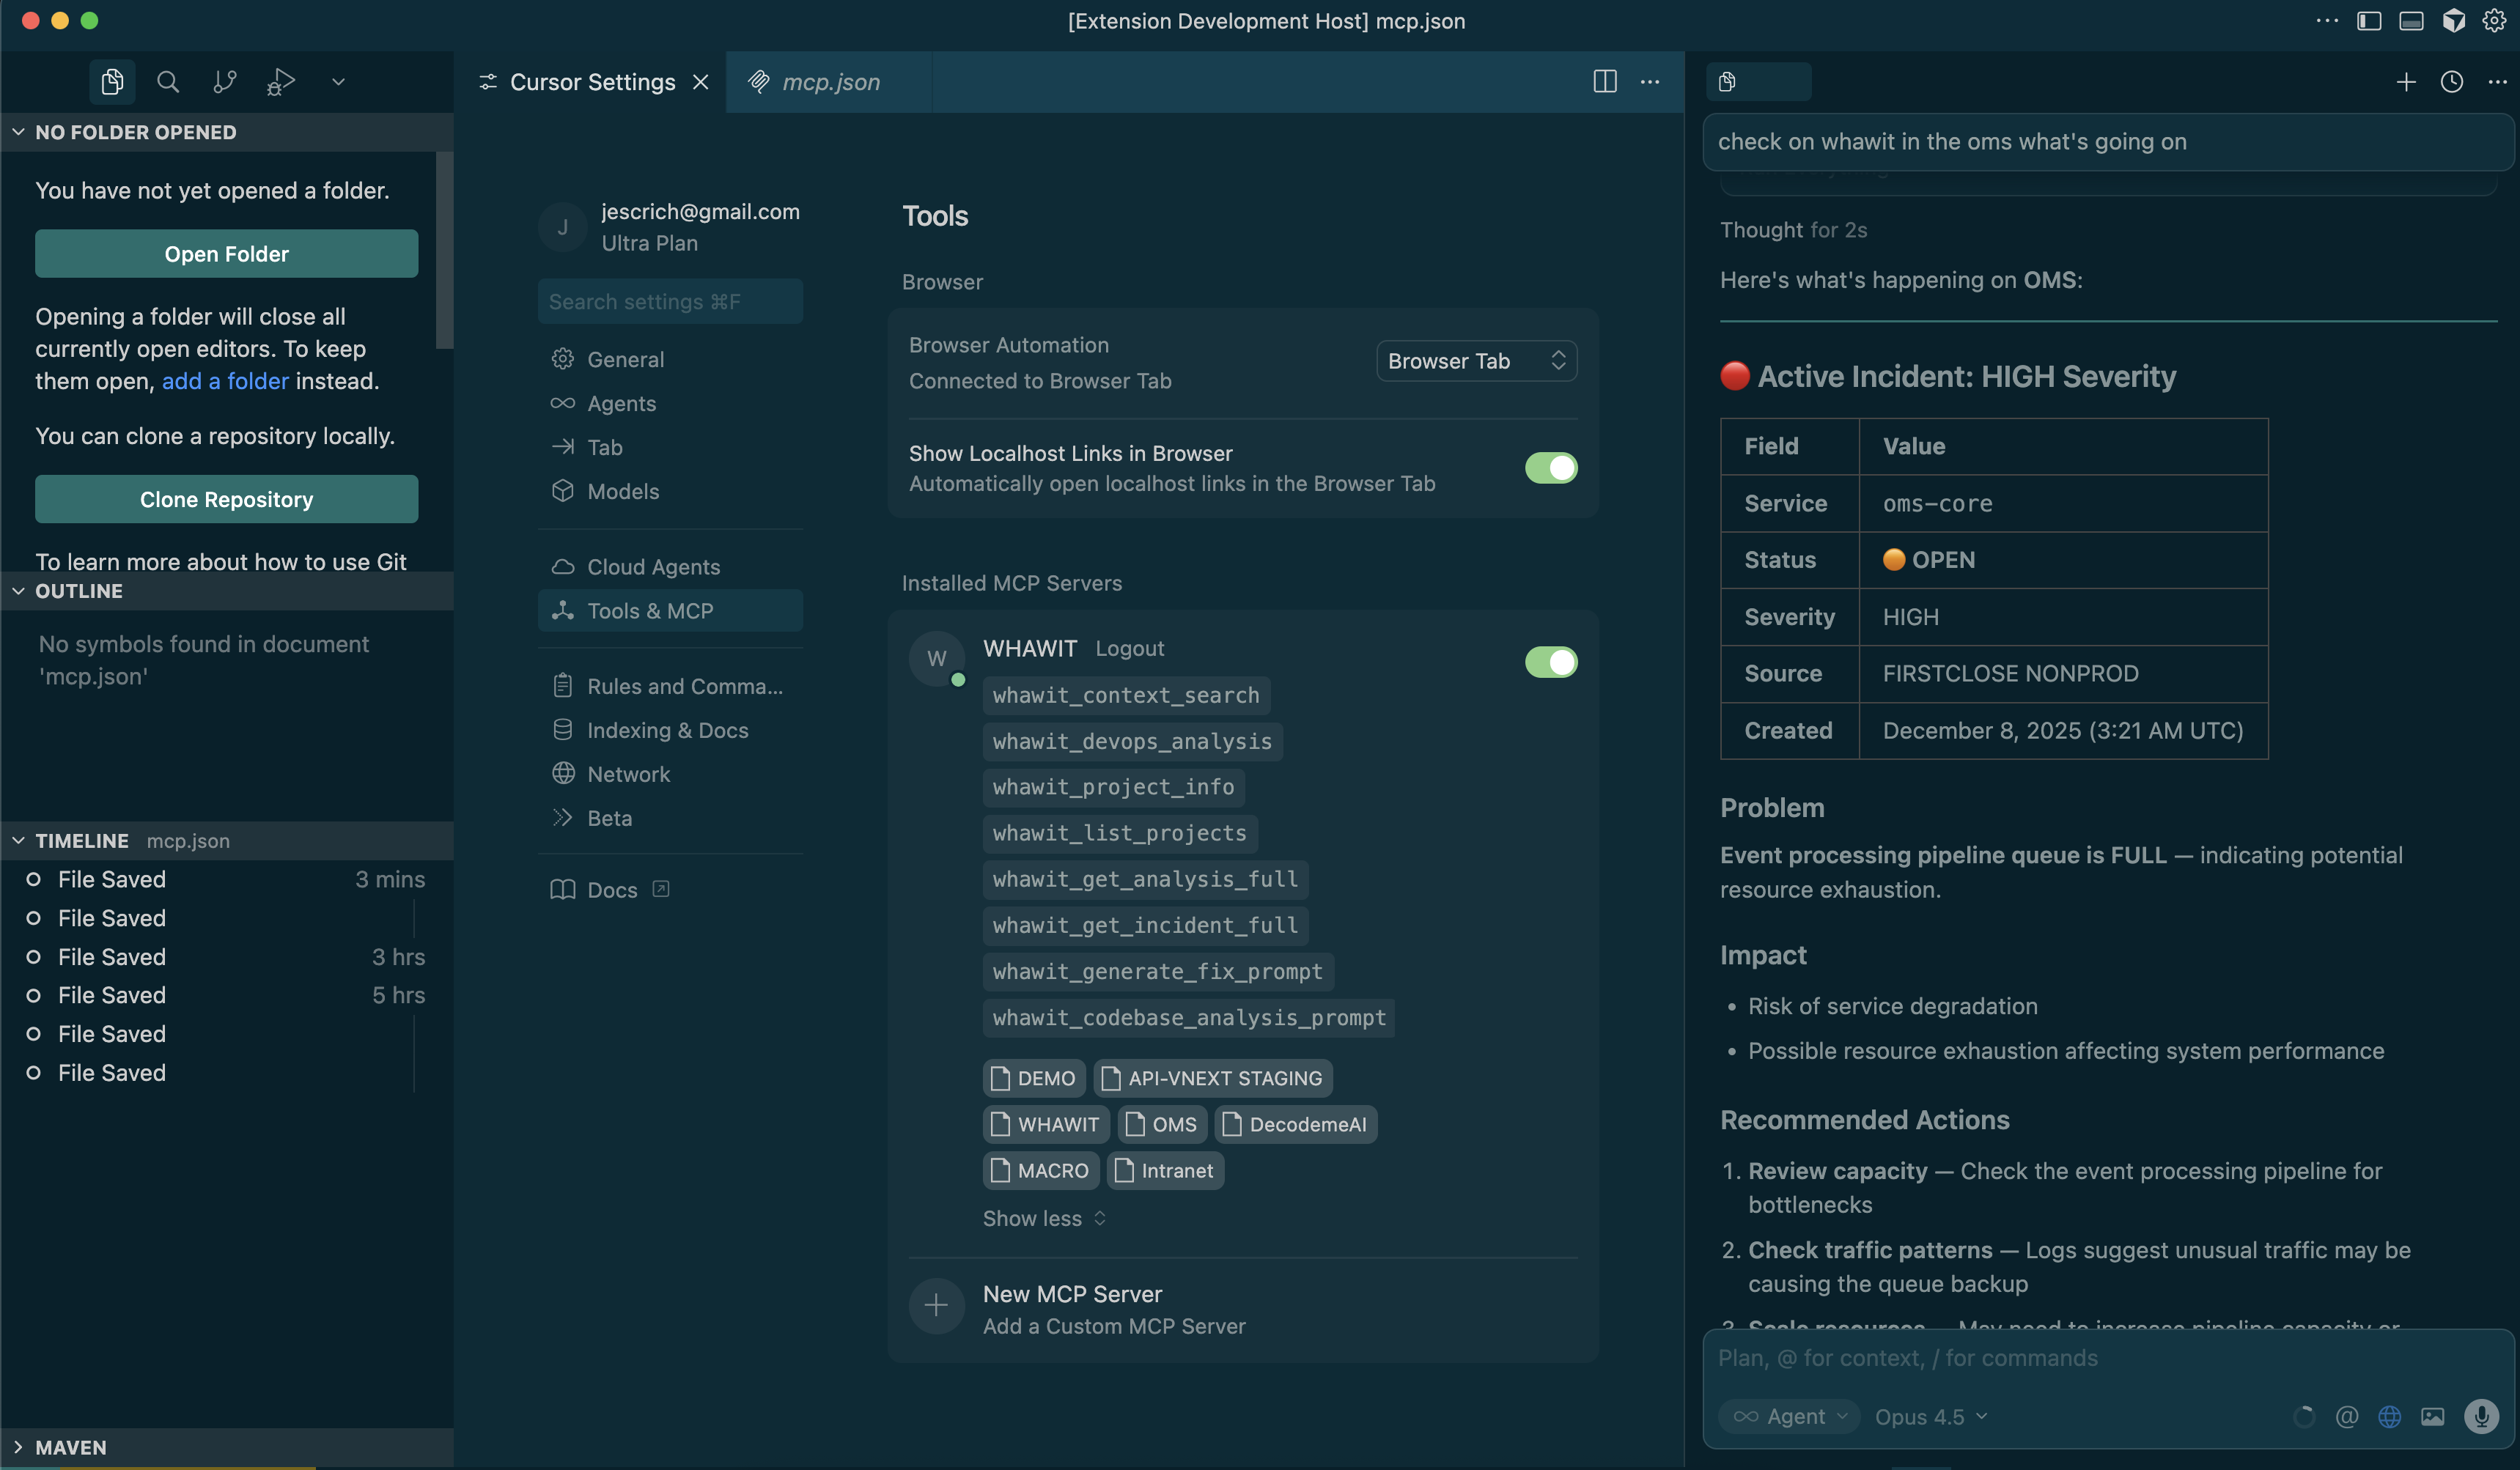Open Search in the activity bar
This screenshot has width=2520, height=1470.
pos(168,82)
